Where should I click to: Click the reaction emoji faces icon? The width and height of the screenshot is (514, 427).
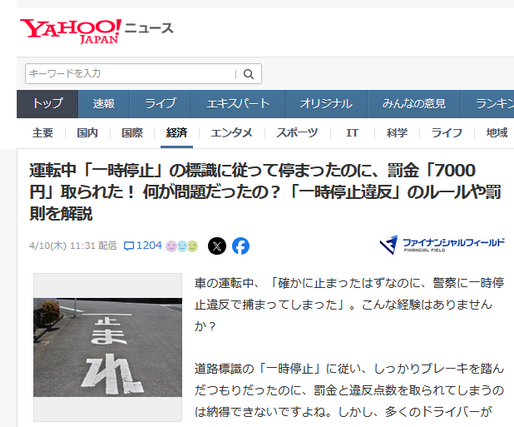point(182,246)
